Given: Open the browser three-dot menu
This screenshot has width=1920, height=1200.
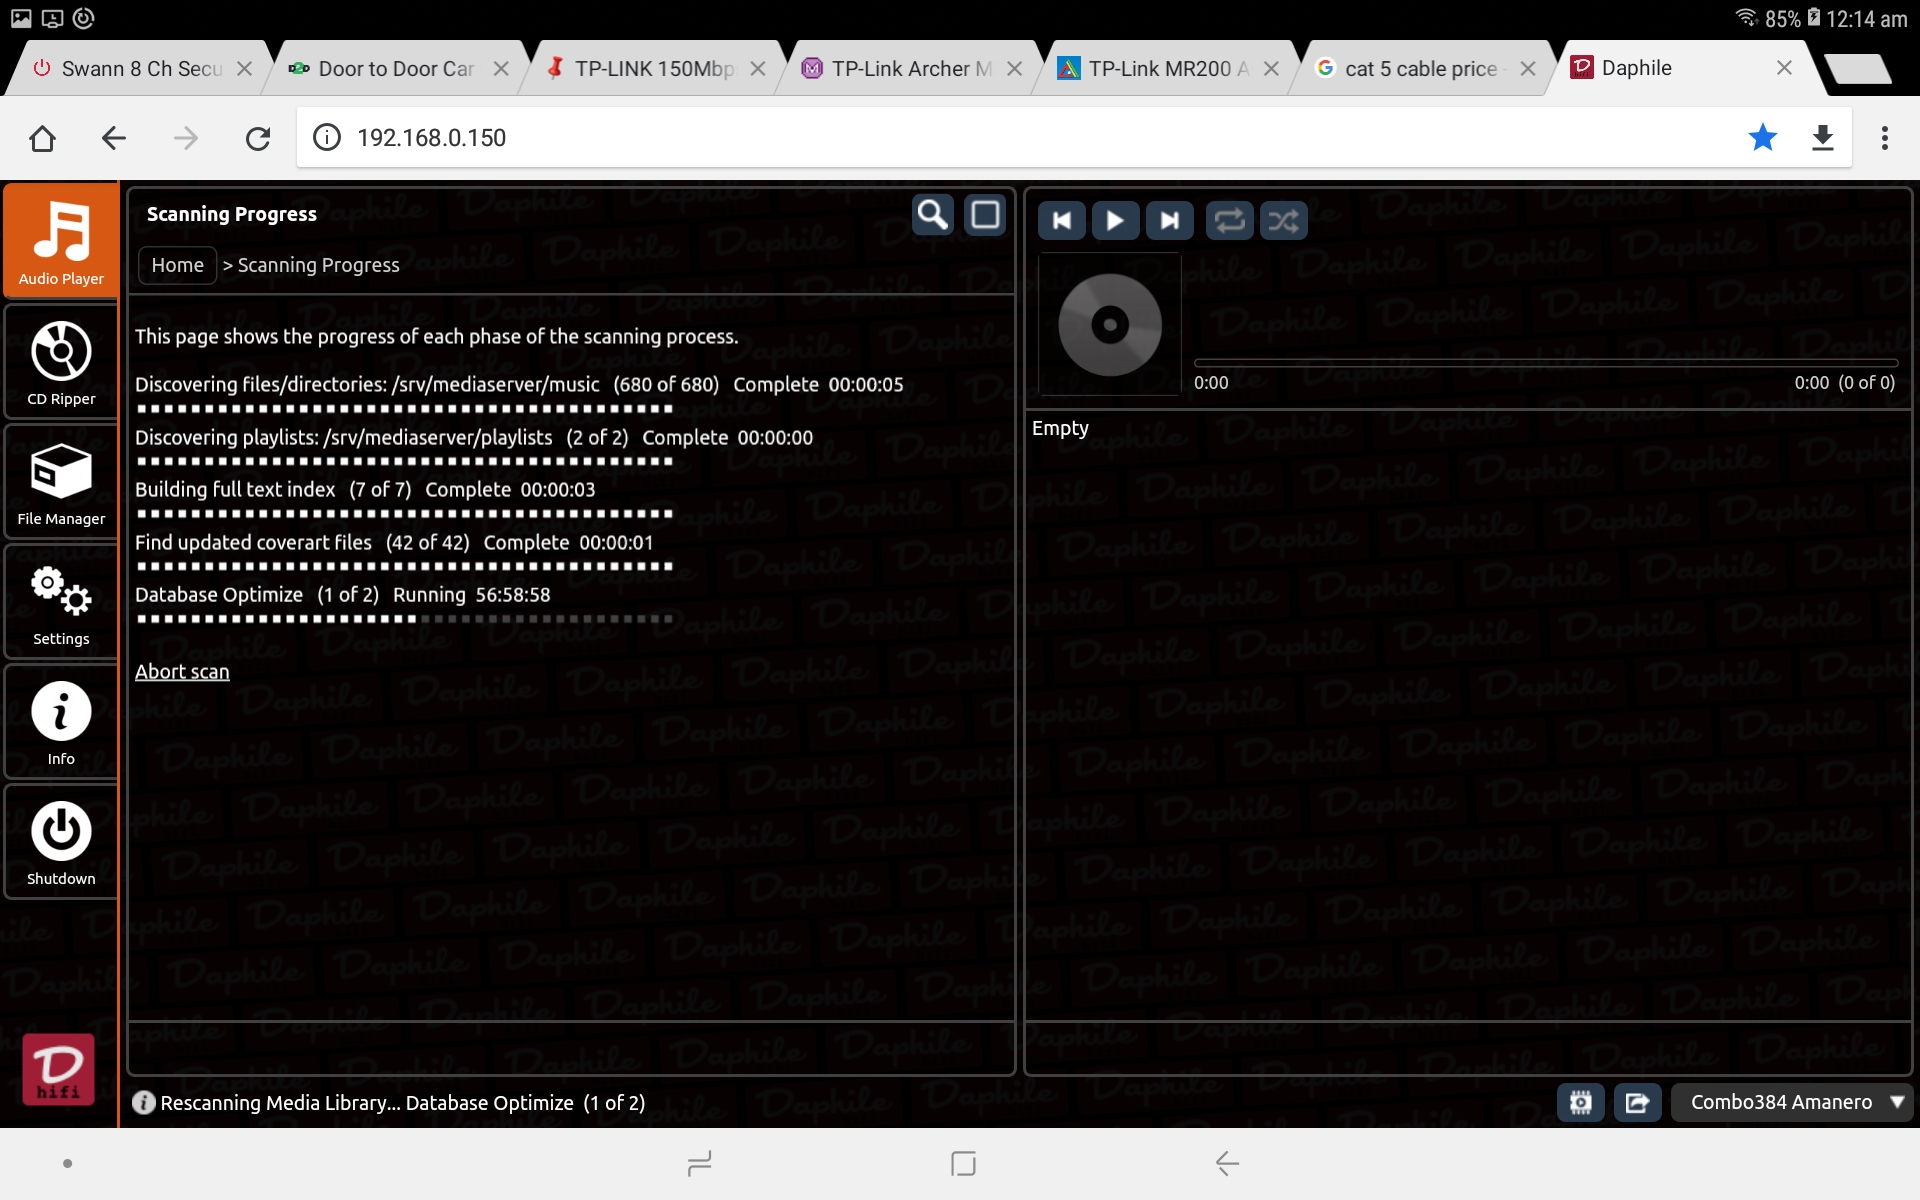Looking at the screenshot, I should [1885, 138].
